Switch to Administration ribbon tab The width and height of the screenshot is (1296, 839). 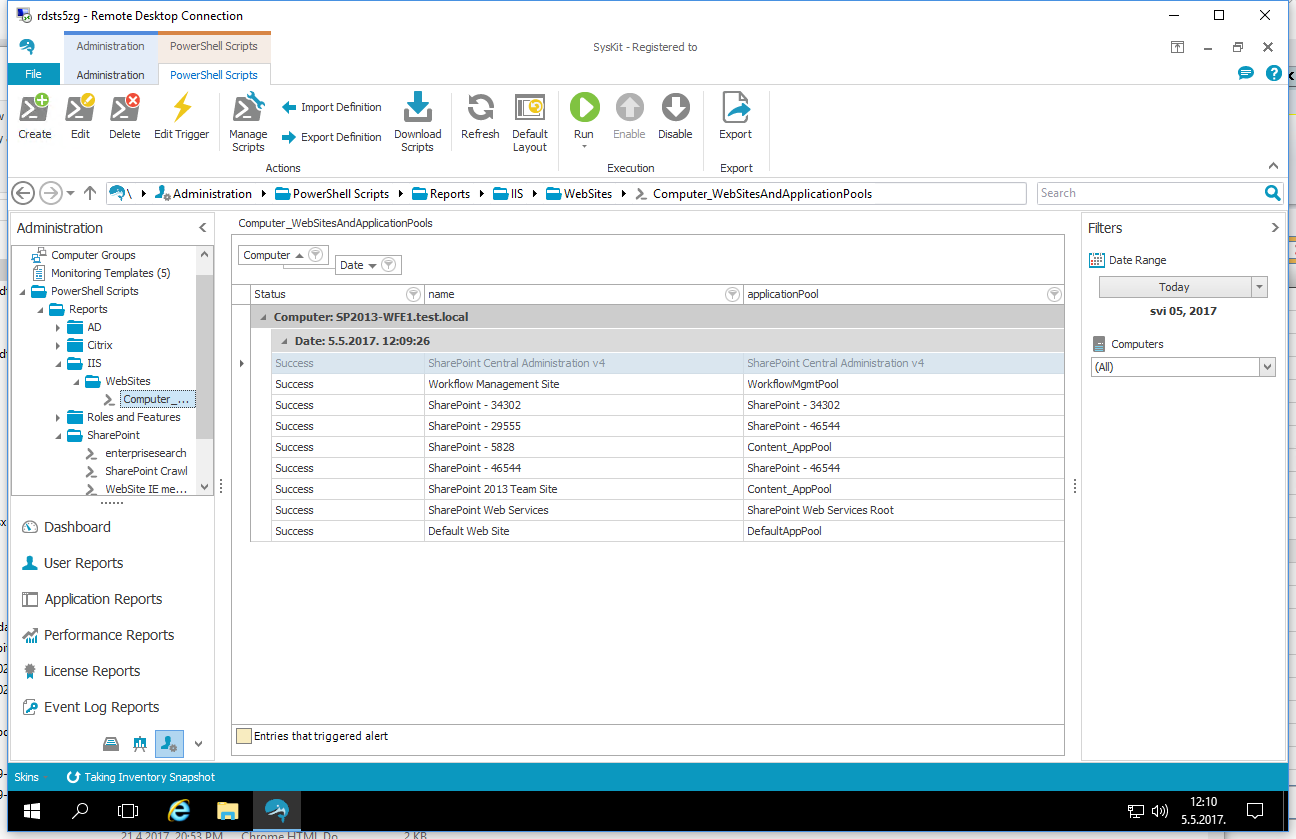coord(110,75)
